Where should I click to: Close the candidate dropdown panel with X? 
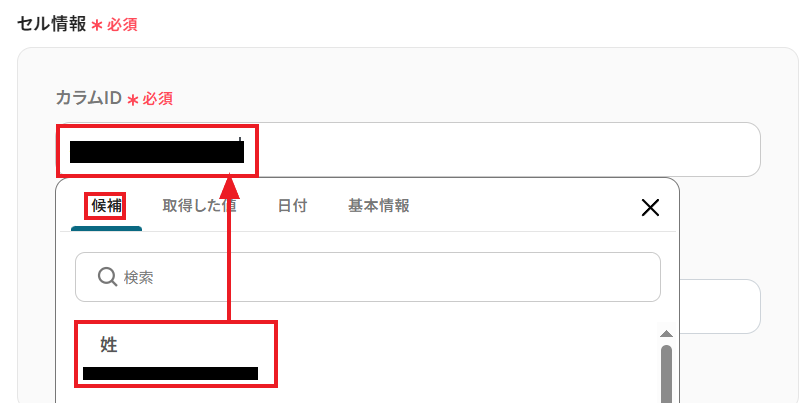[x=650, y=208]
